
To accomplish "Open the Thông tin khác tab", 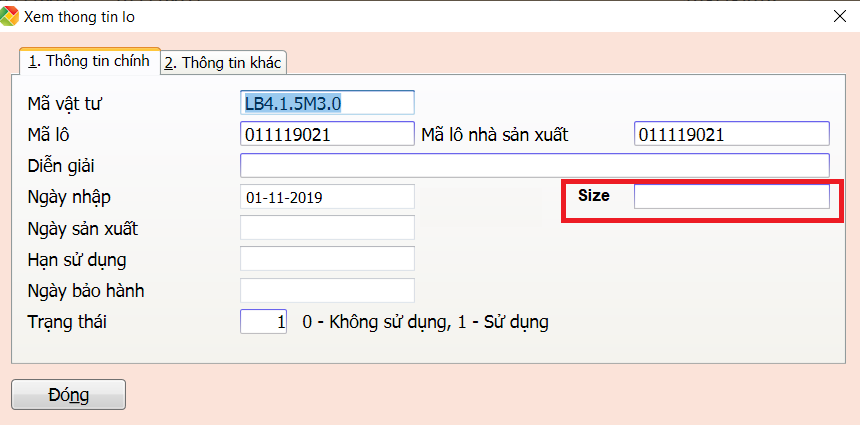I will pyautogui.click(x=224, y=63).
